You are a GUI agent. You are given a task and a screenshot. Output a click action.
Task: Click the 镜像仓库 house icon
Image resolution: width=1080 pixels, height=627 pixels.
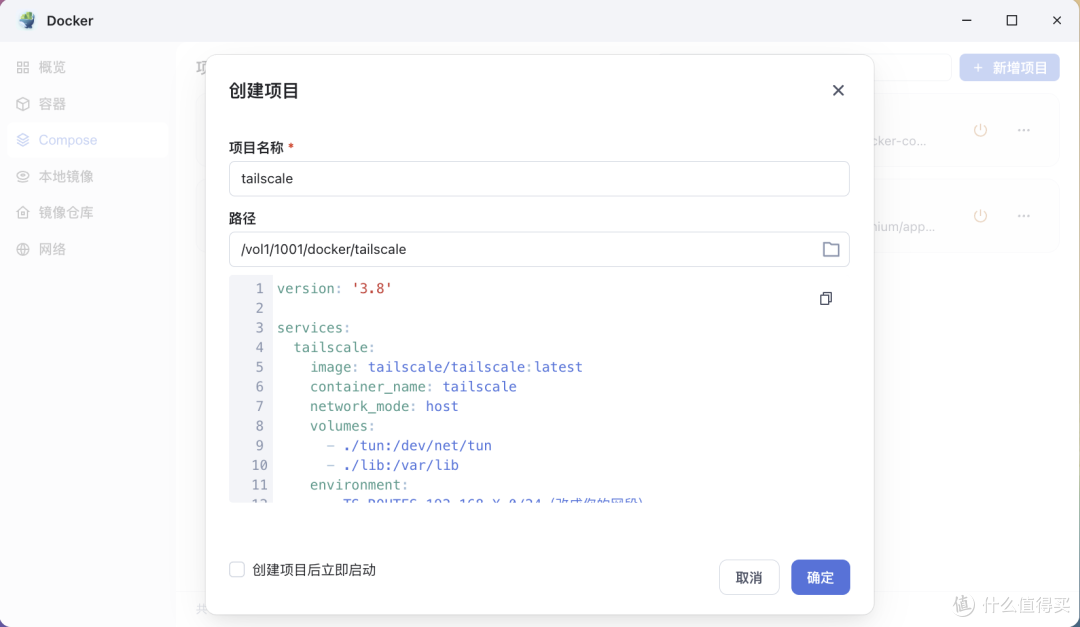23,212
